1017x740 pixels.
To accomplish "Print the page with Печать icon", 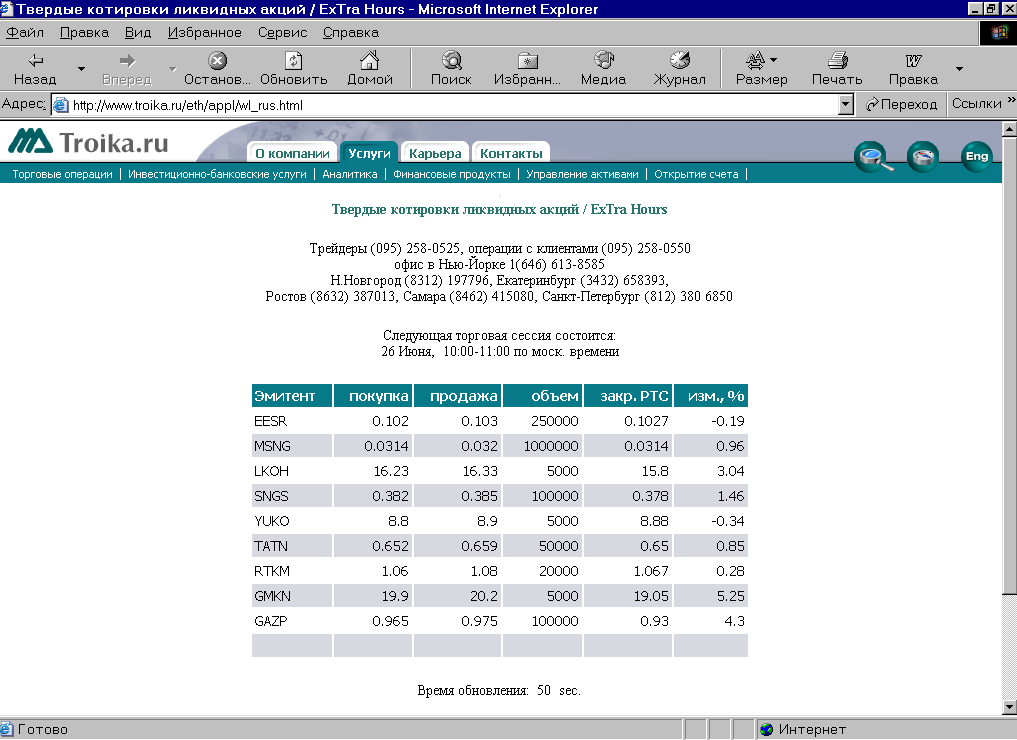I will [x=837, y=60].
